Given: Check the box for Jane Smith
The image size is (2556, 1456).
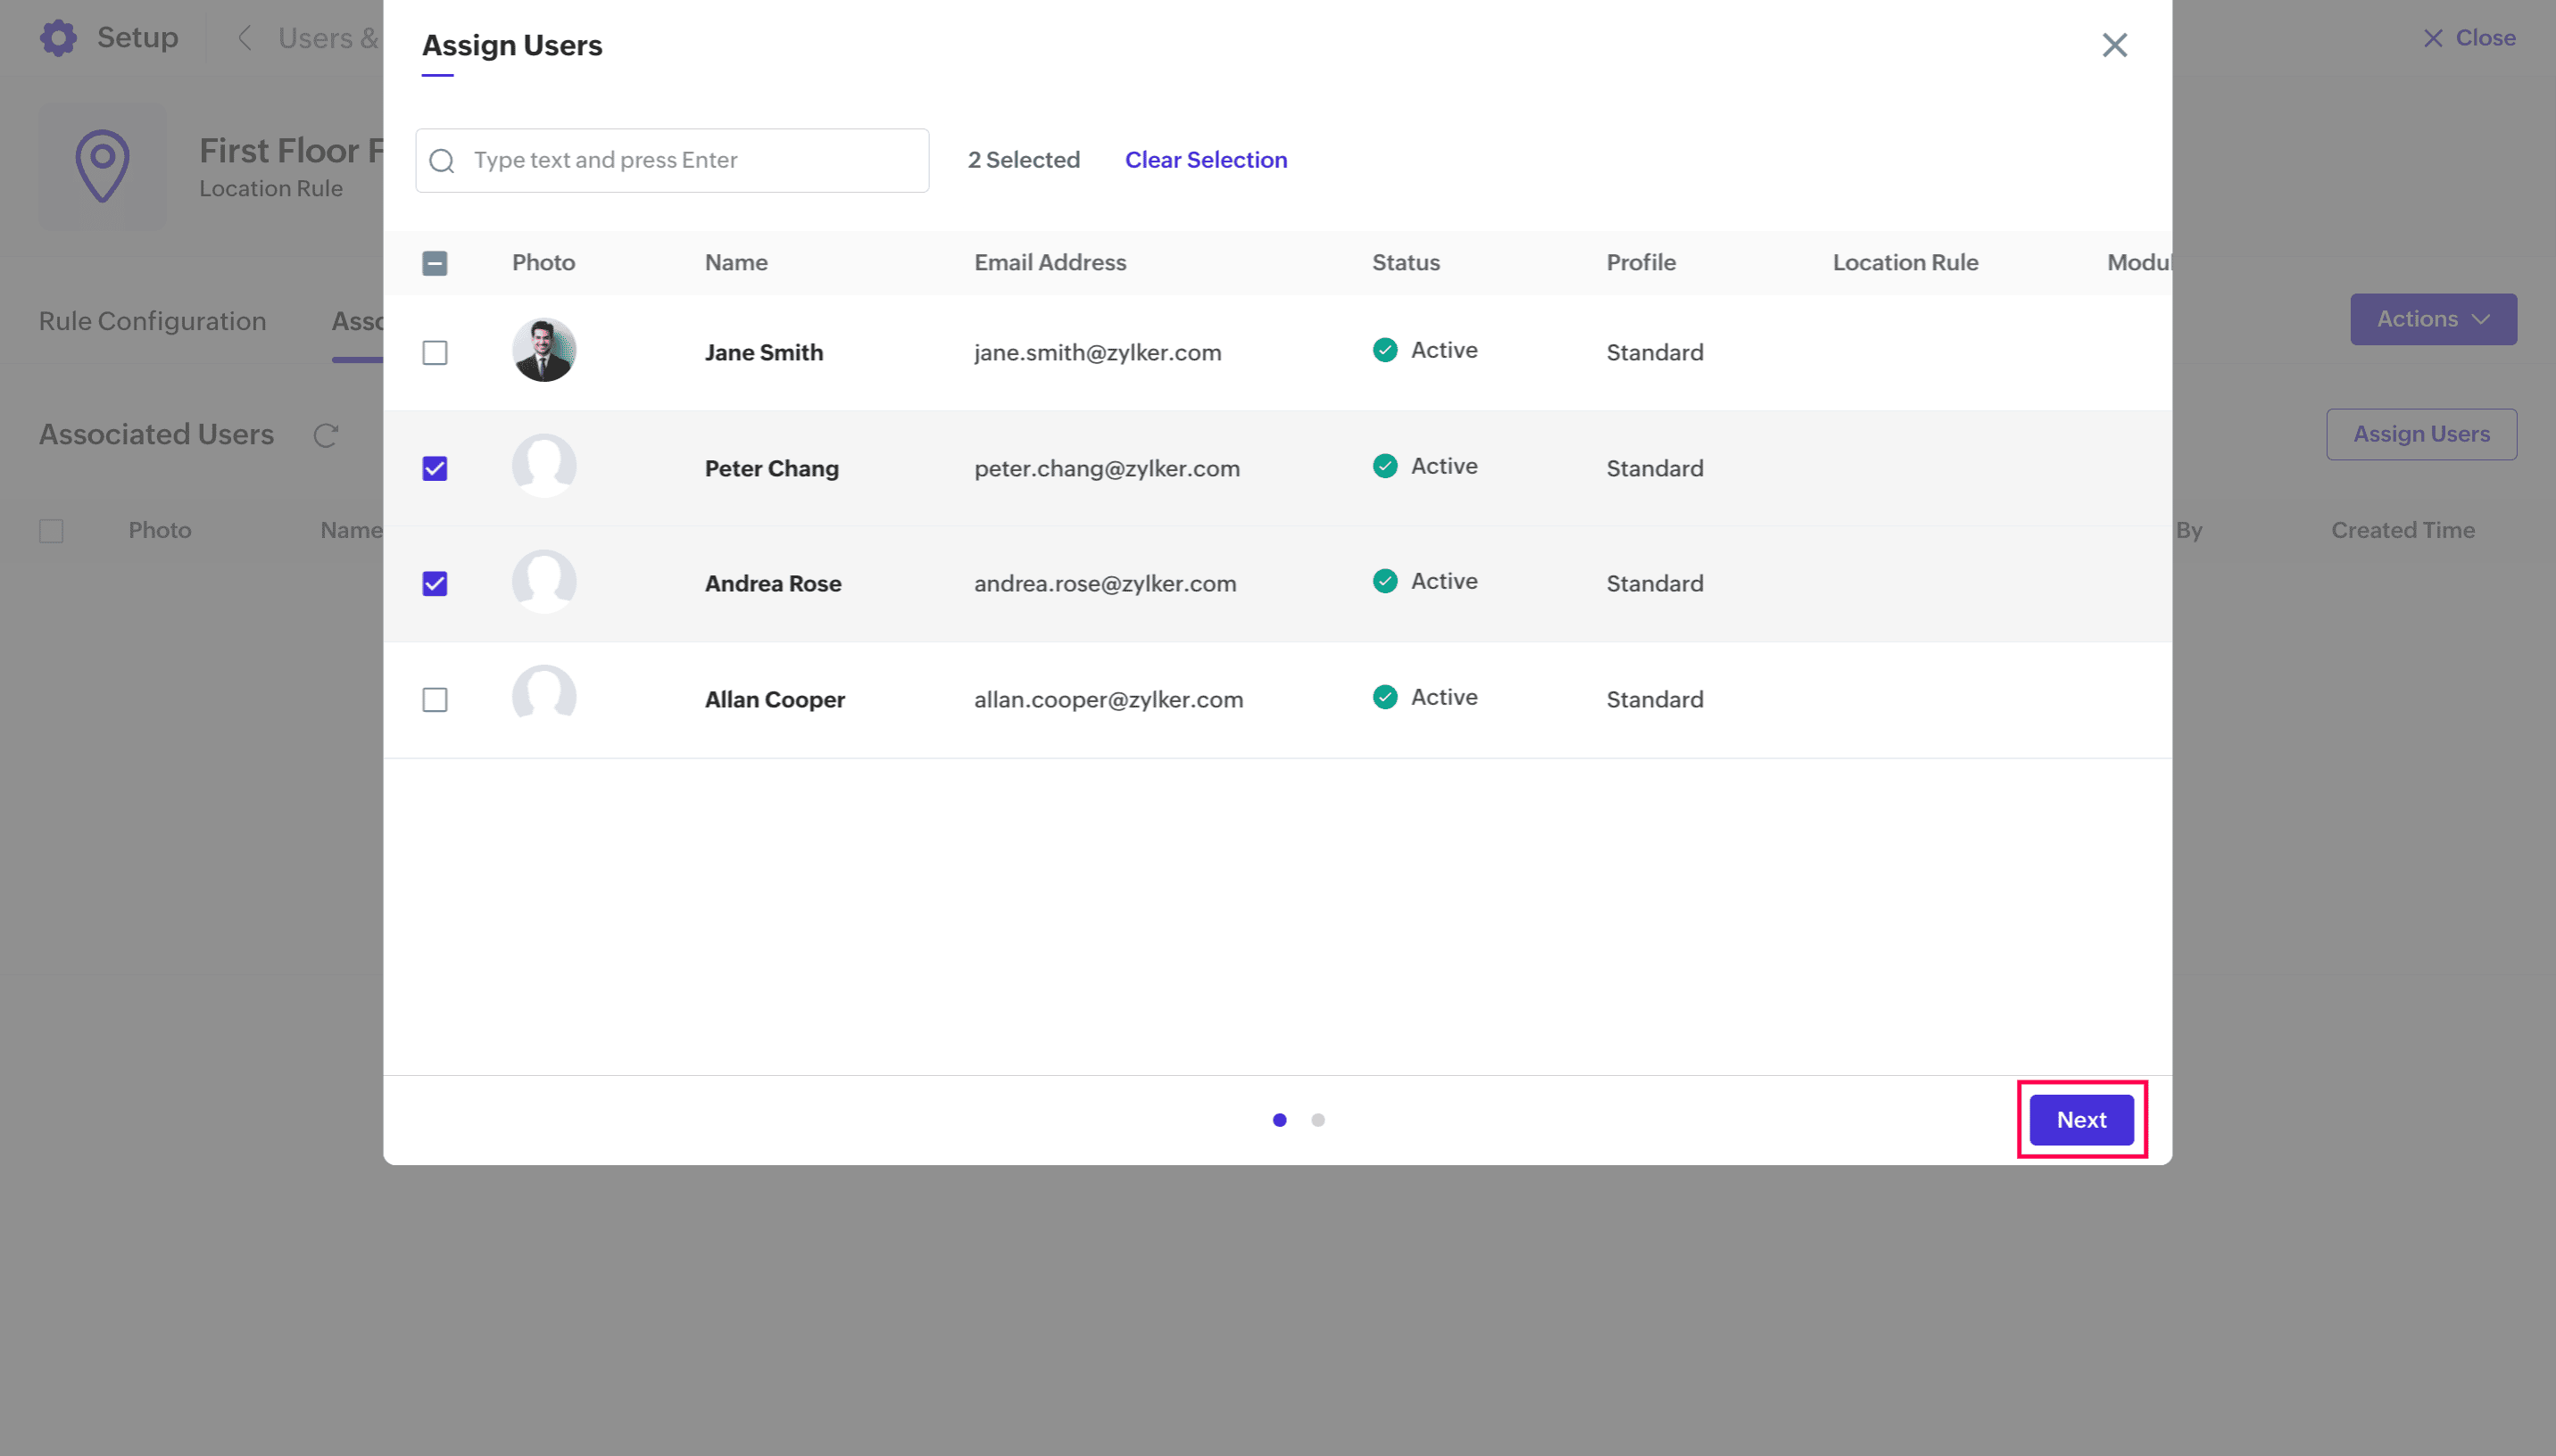Looking at the screenshot, I should pyautogui.click(x=435, y=353).
